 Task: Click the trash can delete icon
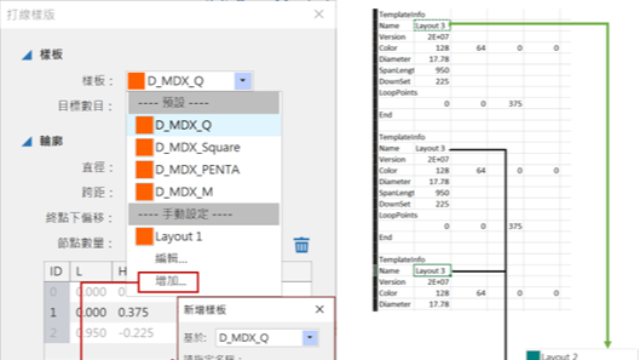(302, 245)
